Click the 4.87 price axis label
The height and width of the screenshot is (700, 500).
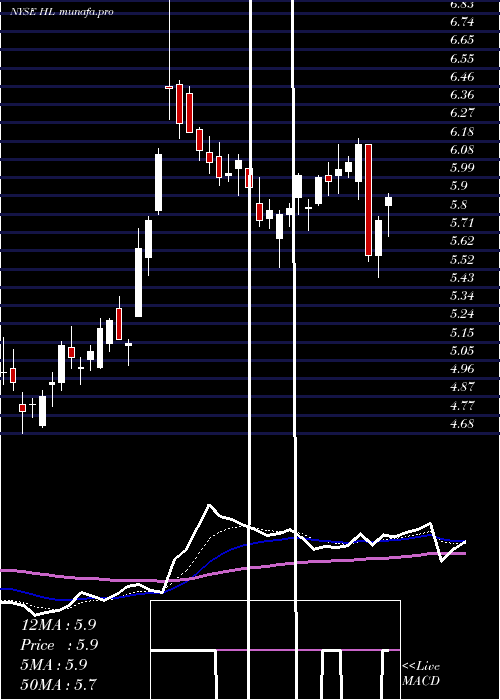(462, 387)
